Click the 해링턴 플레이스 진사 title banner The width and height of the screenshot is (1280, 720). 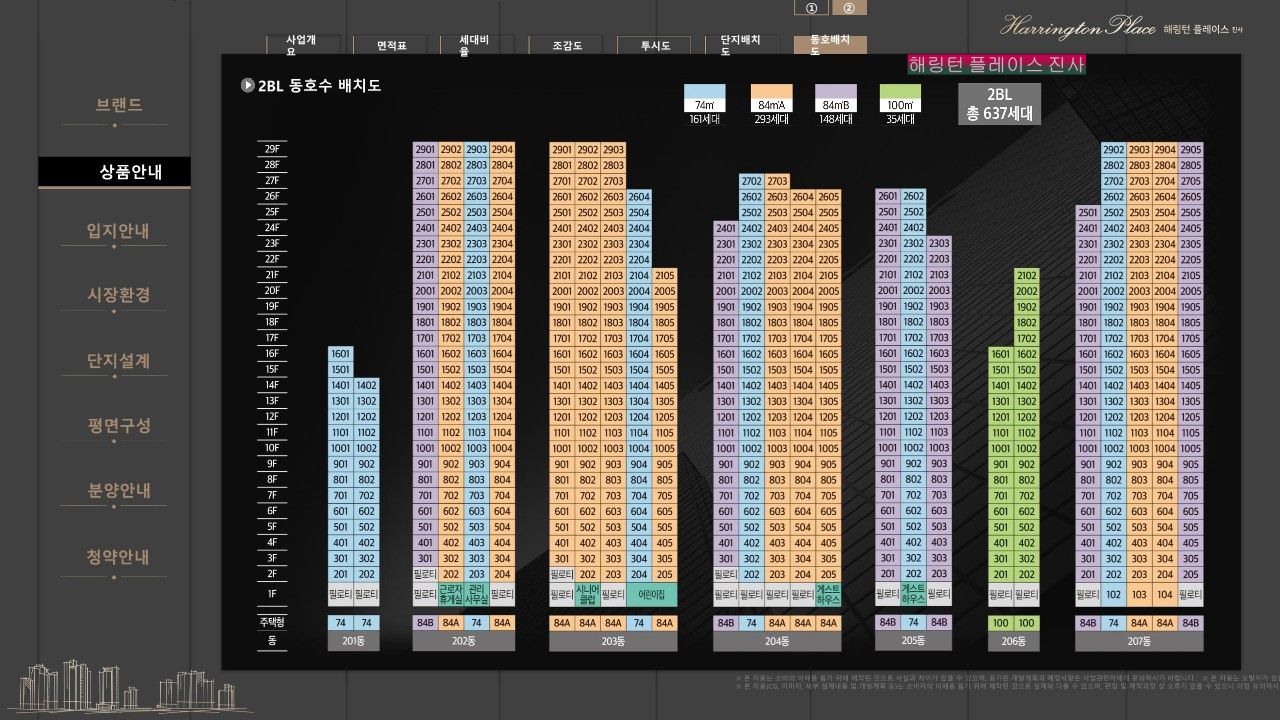point(996,65)
